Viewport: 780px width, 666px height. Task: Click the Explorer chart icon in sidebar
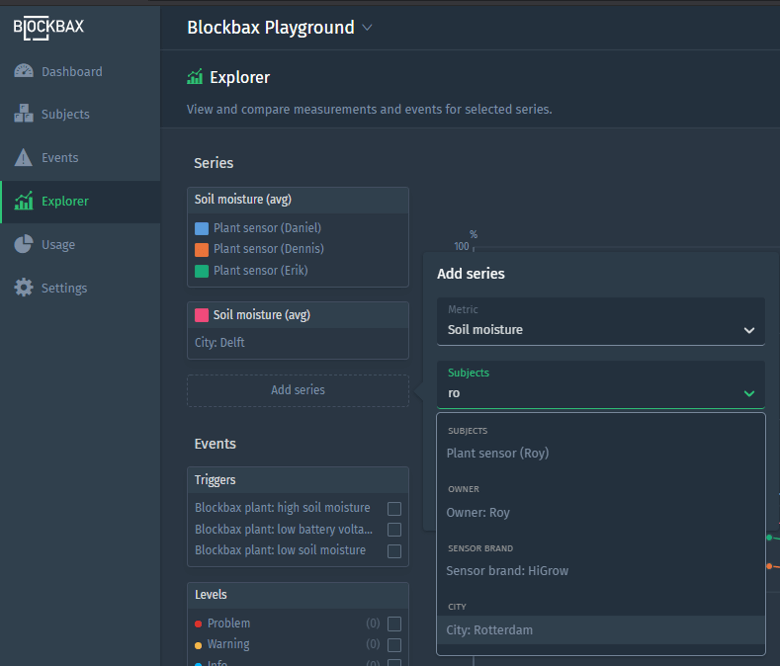pyautogui.click(x=23, y=201)
